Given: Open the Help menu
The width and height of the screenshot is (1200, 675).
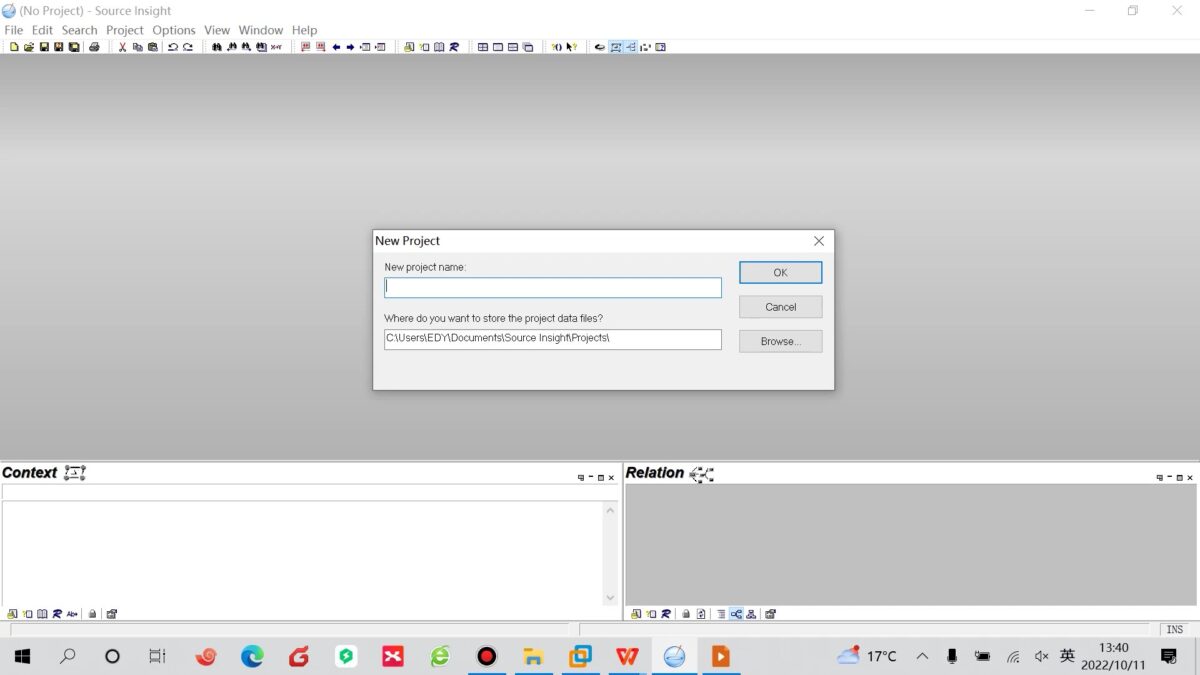Looking at the screenshot, I should click(x=305, y=30).
